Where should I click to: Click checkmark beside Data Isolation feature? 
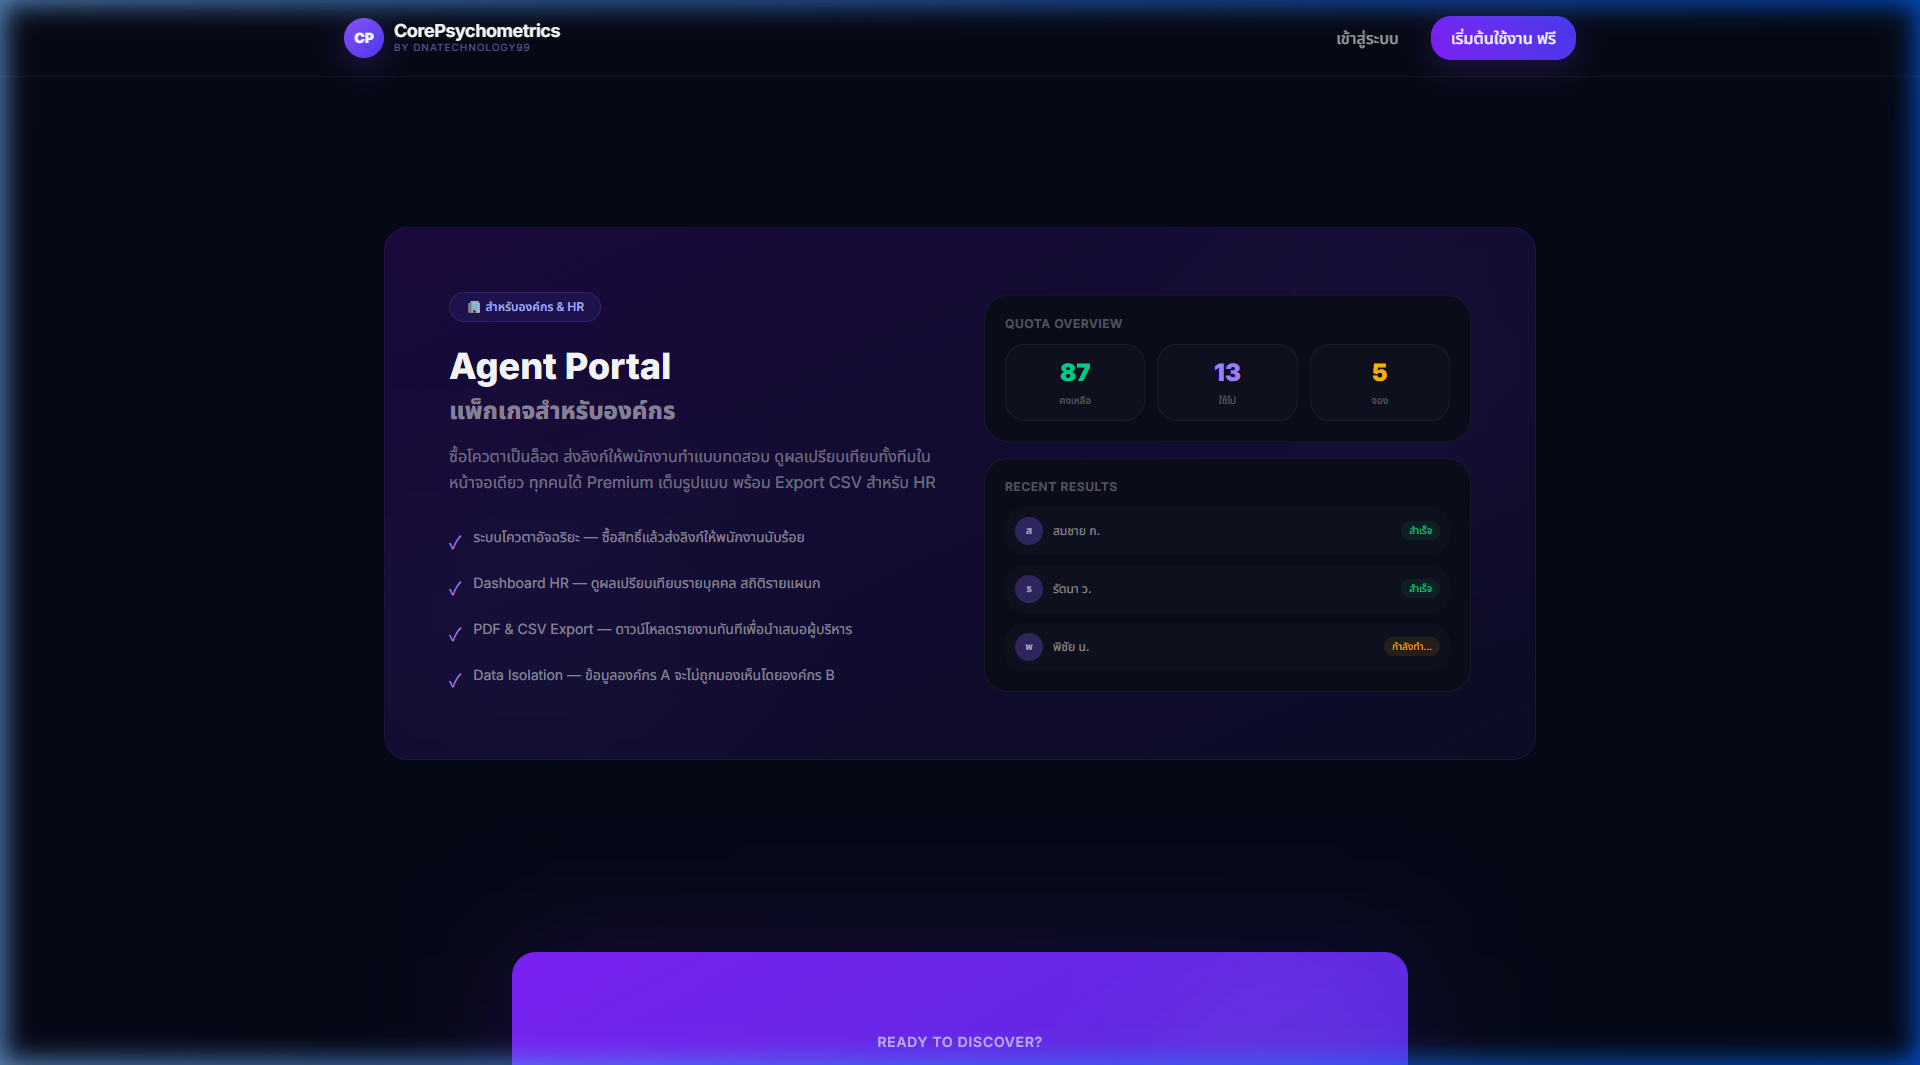coord(455,680)
